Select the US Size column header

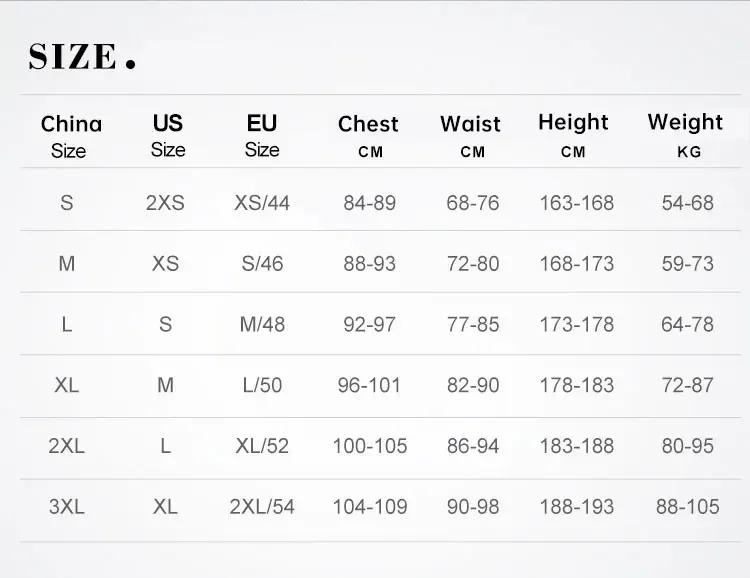167,135
